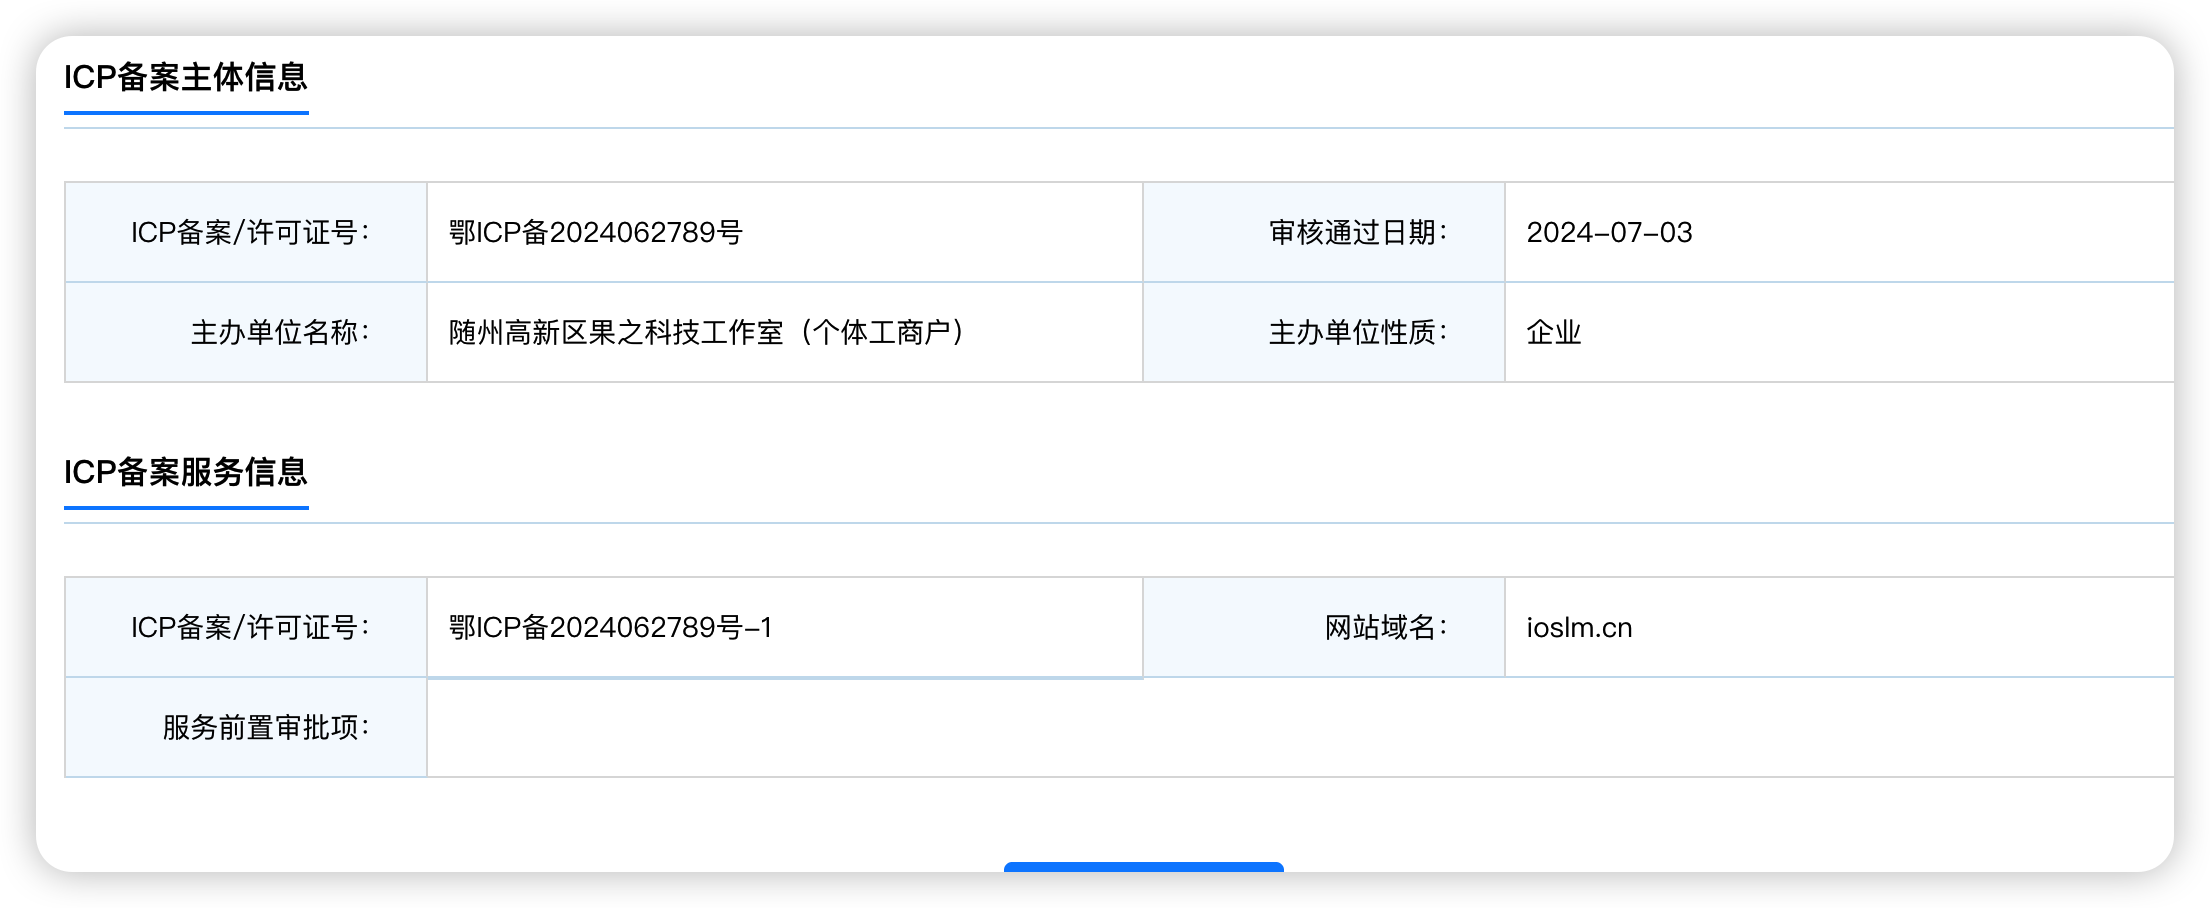Viewport: 2210px width, 908px height.
Task: Click the empty 服务前置审批项 value cell
Action: 1300,727
